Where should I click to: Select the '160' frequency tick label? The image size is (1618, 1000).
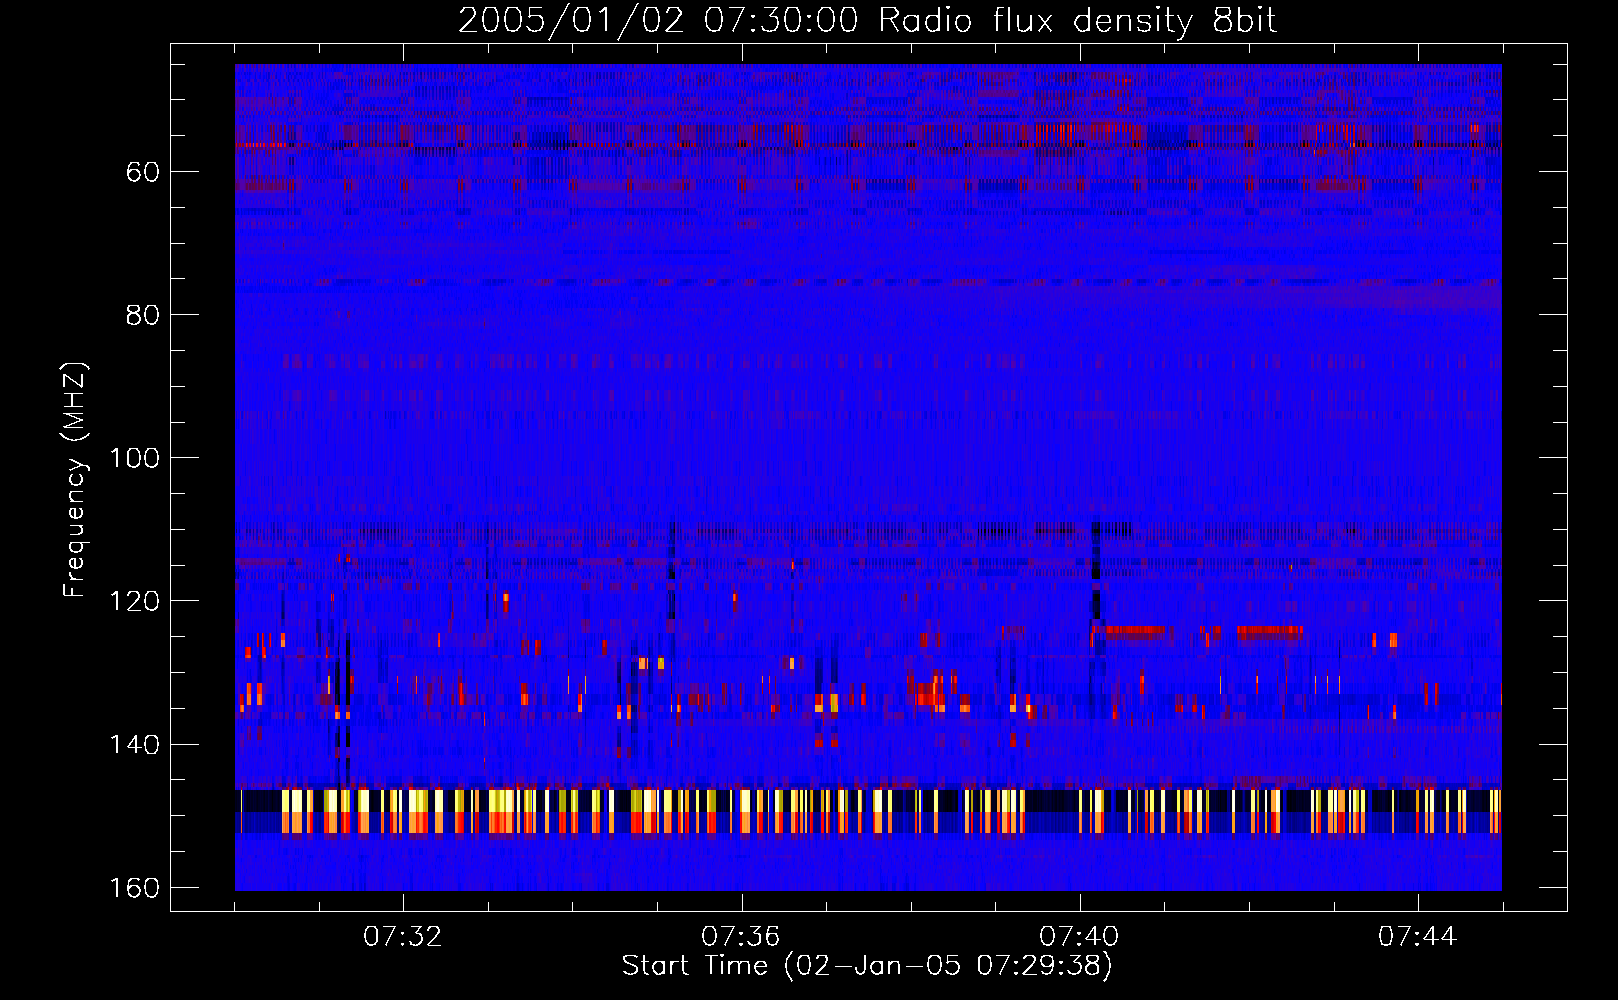point(135,888)
